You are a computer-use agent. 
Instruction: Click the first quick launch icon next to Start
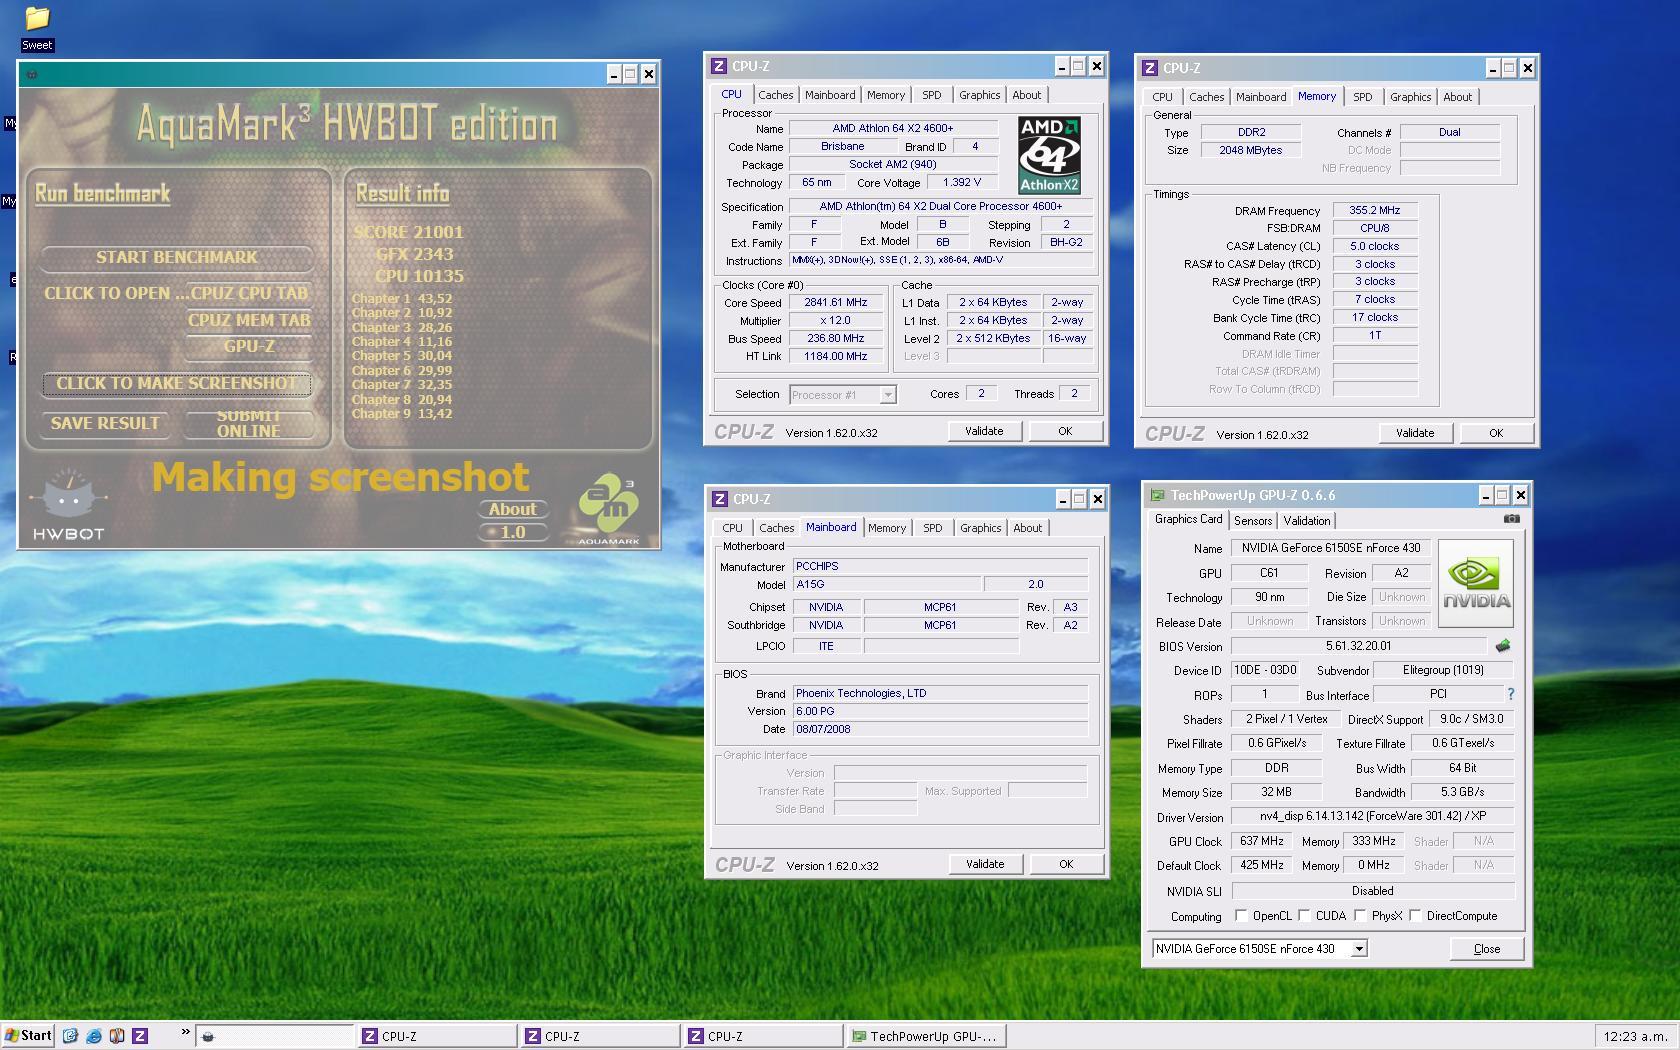pos(70,1036)
